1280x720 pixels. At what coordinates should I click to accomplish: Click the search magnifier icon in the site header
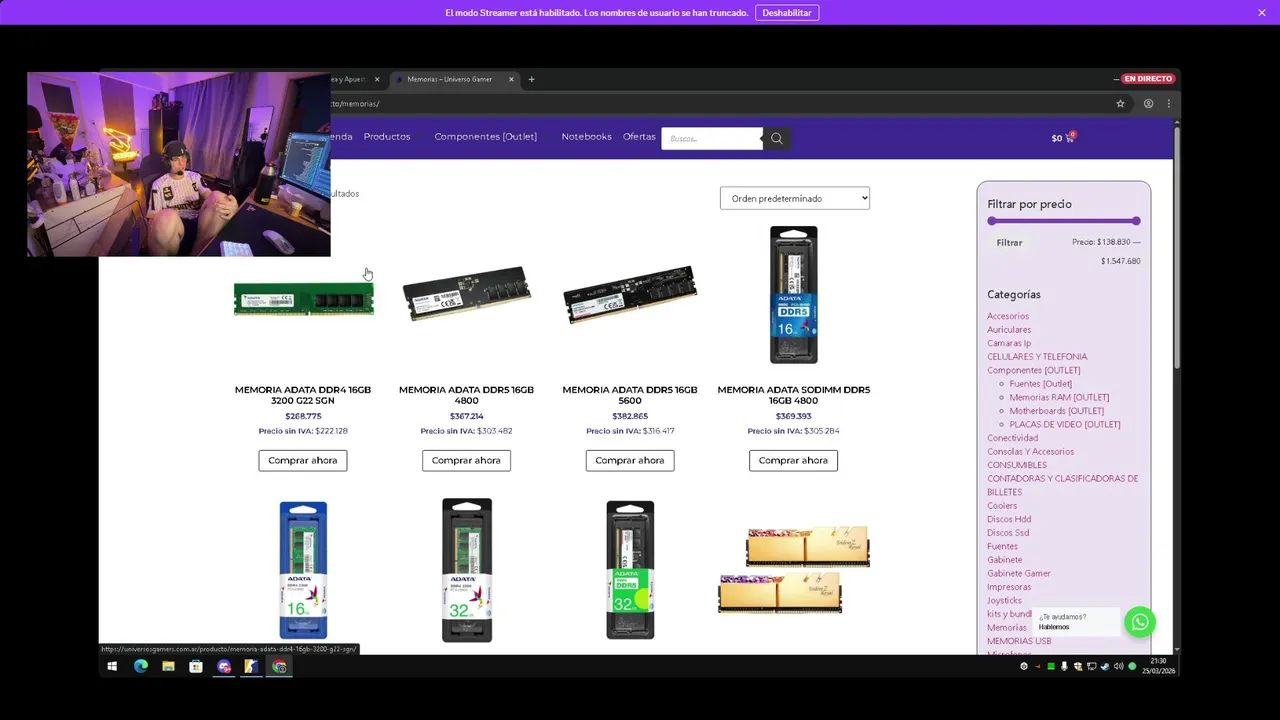(x=776, y=138)
